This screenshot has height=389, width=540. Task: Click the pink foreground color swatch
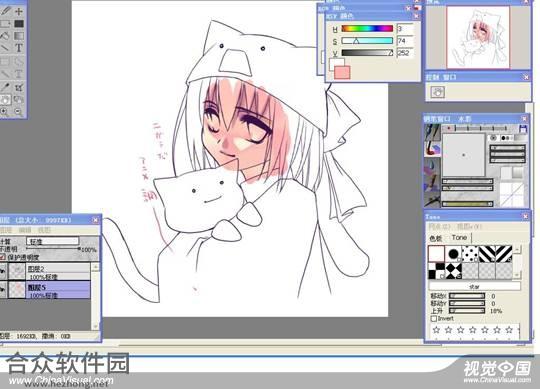coord(342,72)
